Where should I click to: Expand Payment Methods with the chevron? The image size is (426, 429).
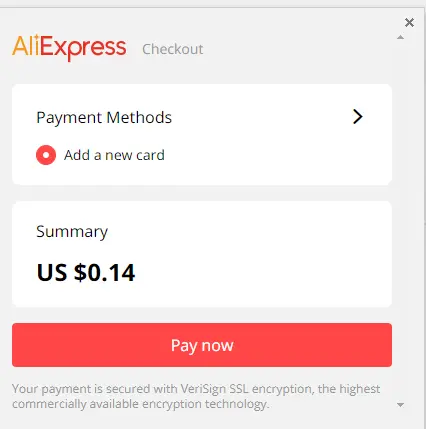(357, 117)
